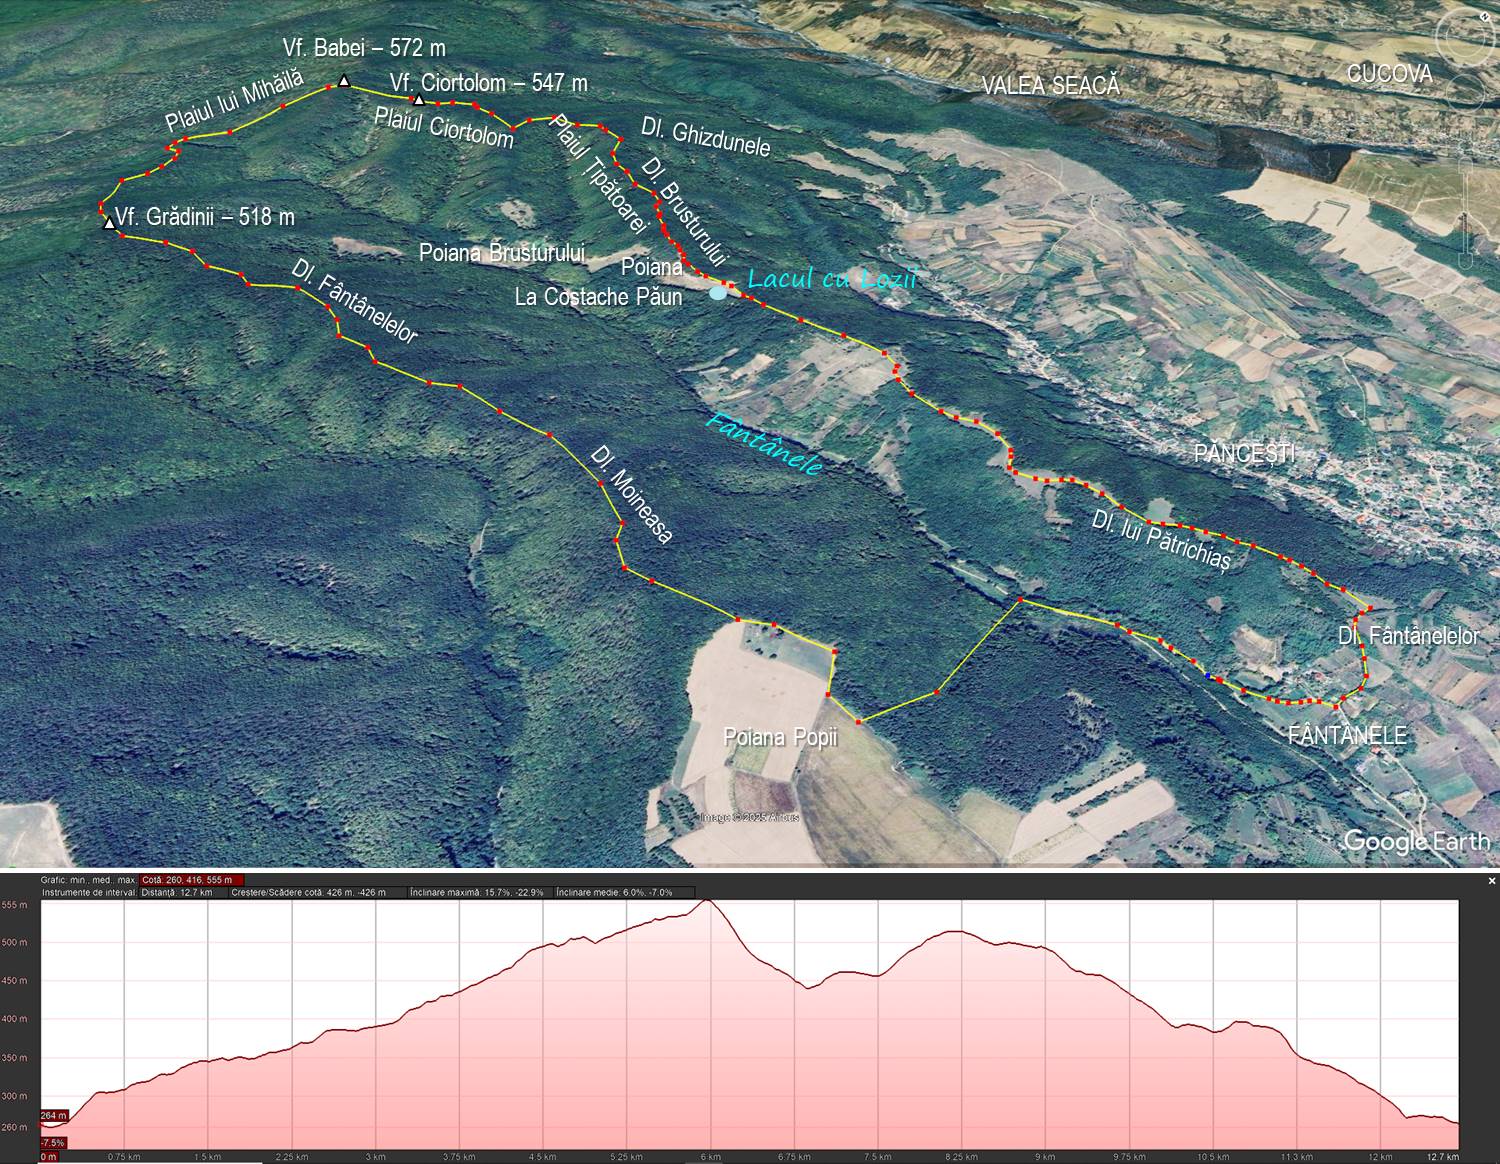This screenshot has height=1164, width=1500.
Task: Click the Vf. Babei summit triangle marker
Action: click(344, 81)
